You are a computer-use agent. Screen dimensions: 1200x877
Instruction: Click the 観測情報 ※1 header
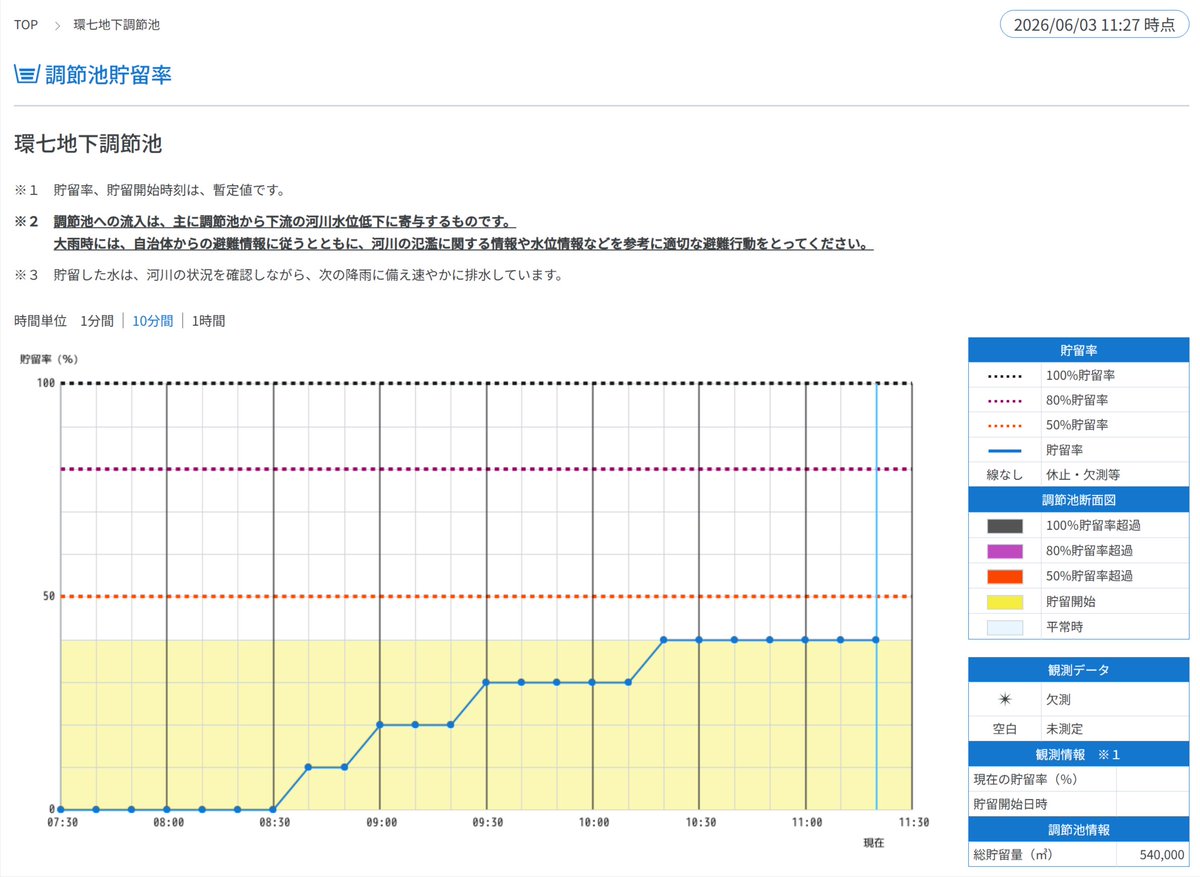[x=1079, y=755]
